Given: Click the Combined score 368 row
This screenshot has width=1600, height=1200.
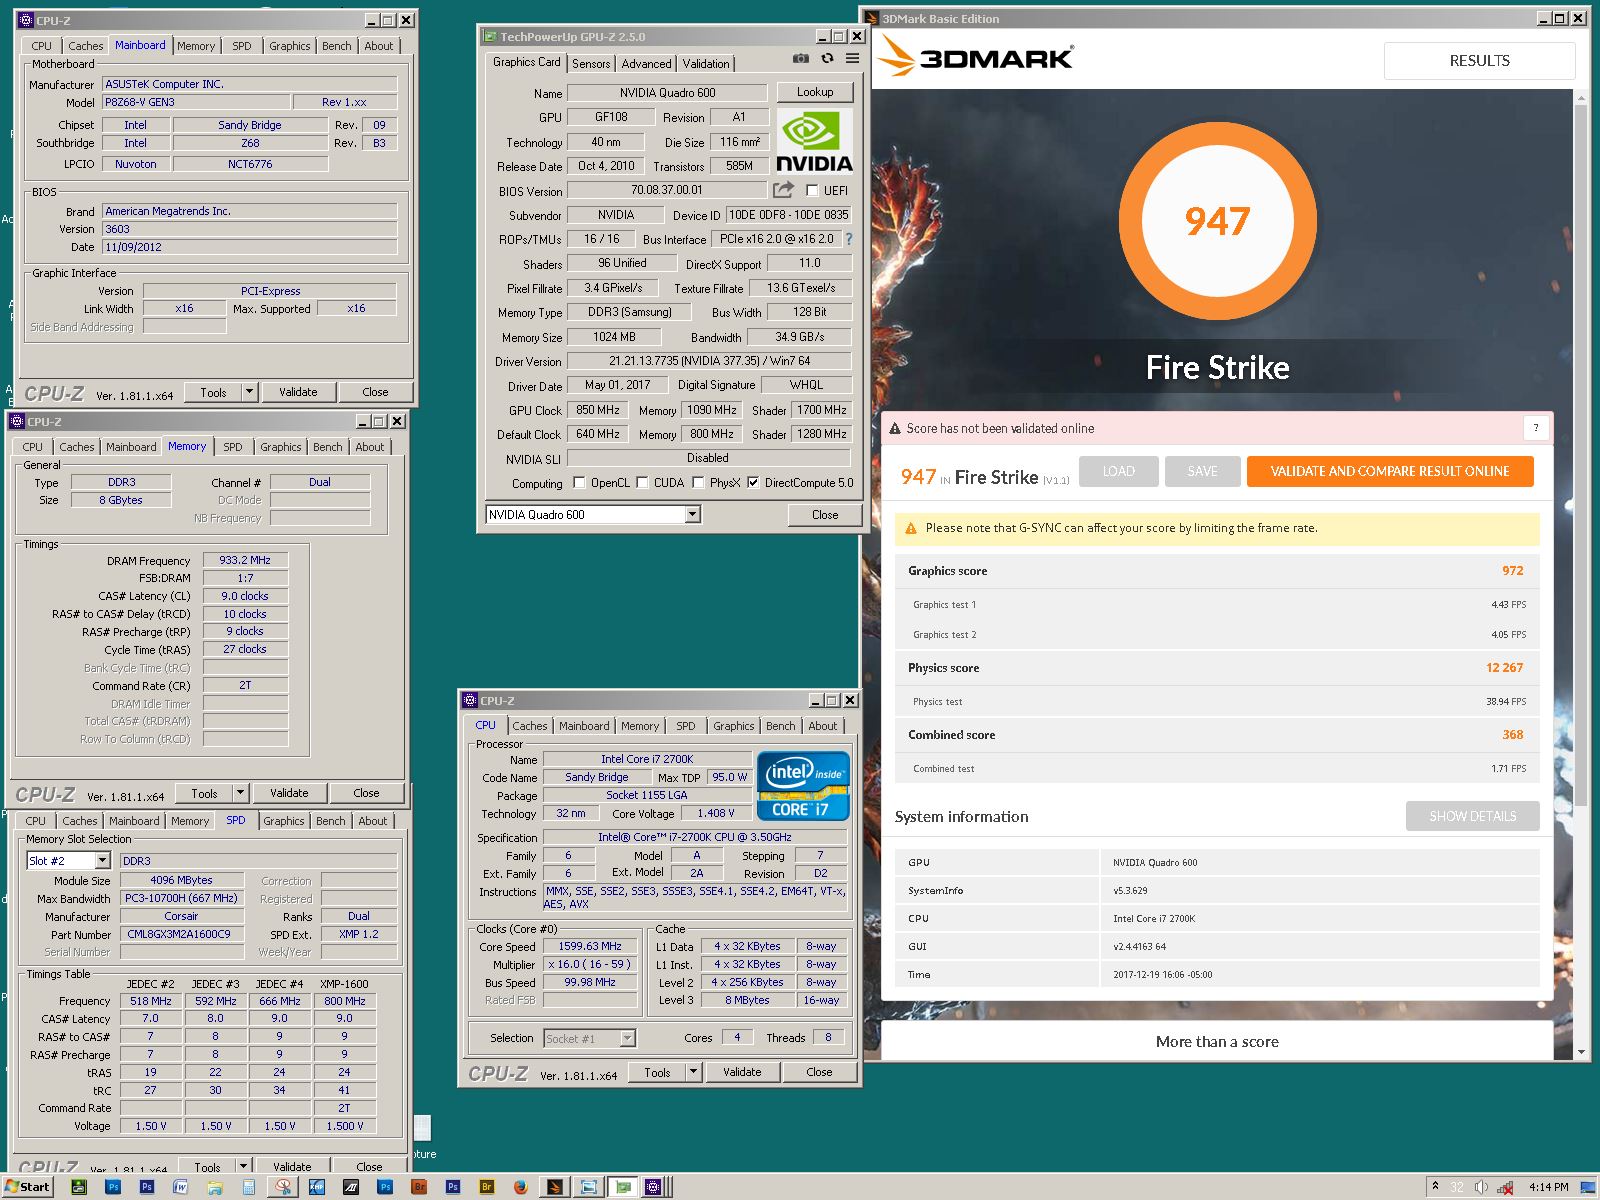Looking at the screenshot, I should click(1217, 735).
